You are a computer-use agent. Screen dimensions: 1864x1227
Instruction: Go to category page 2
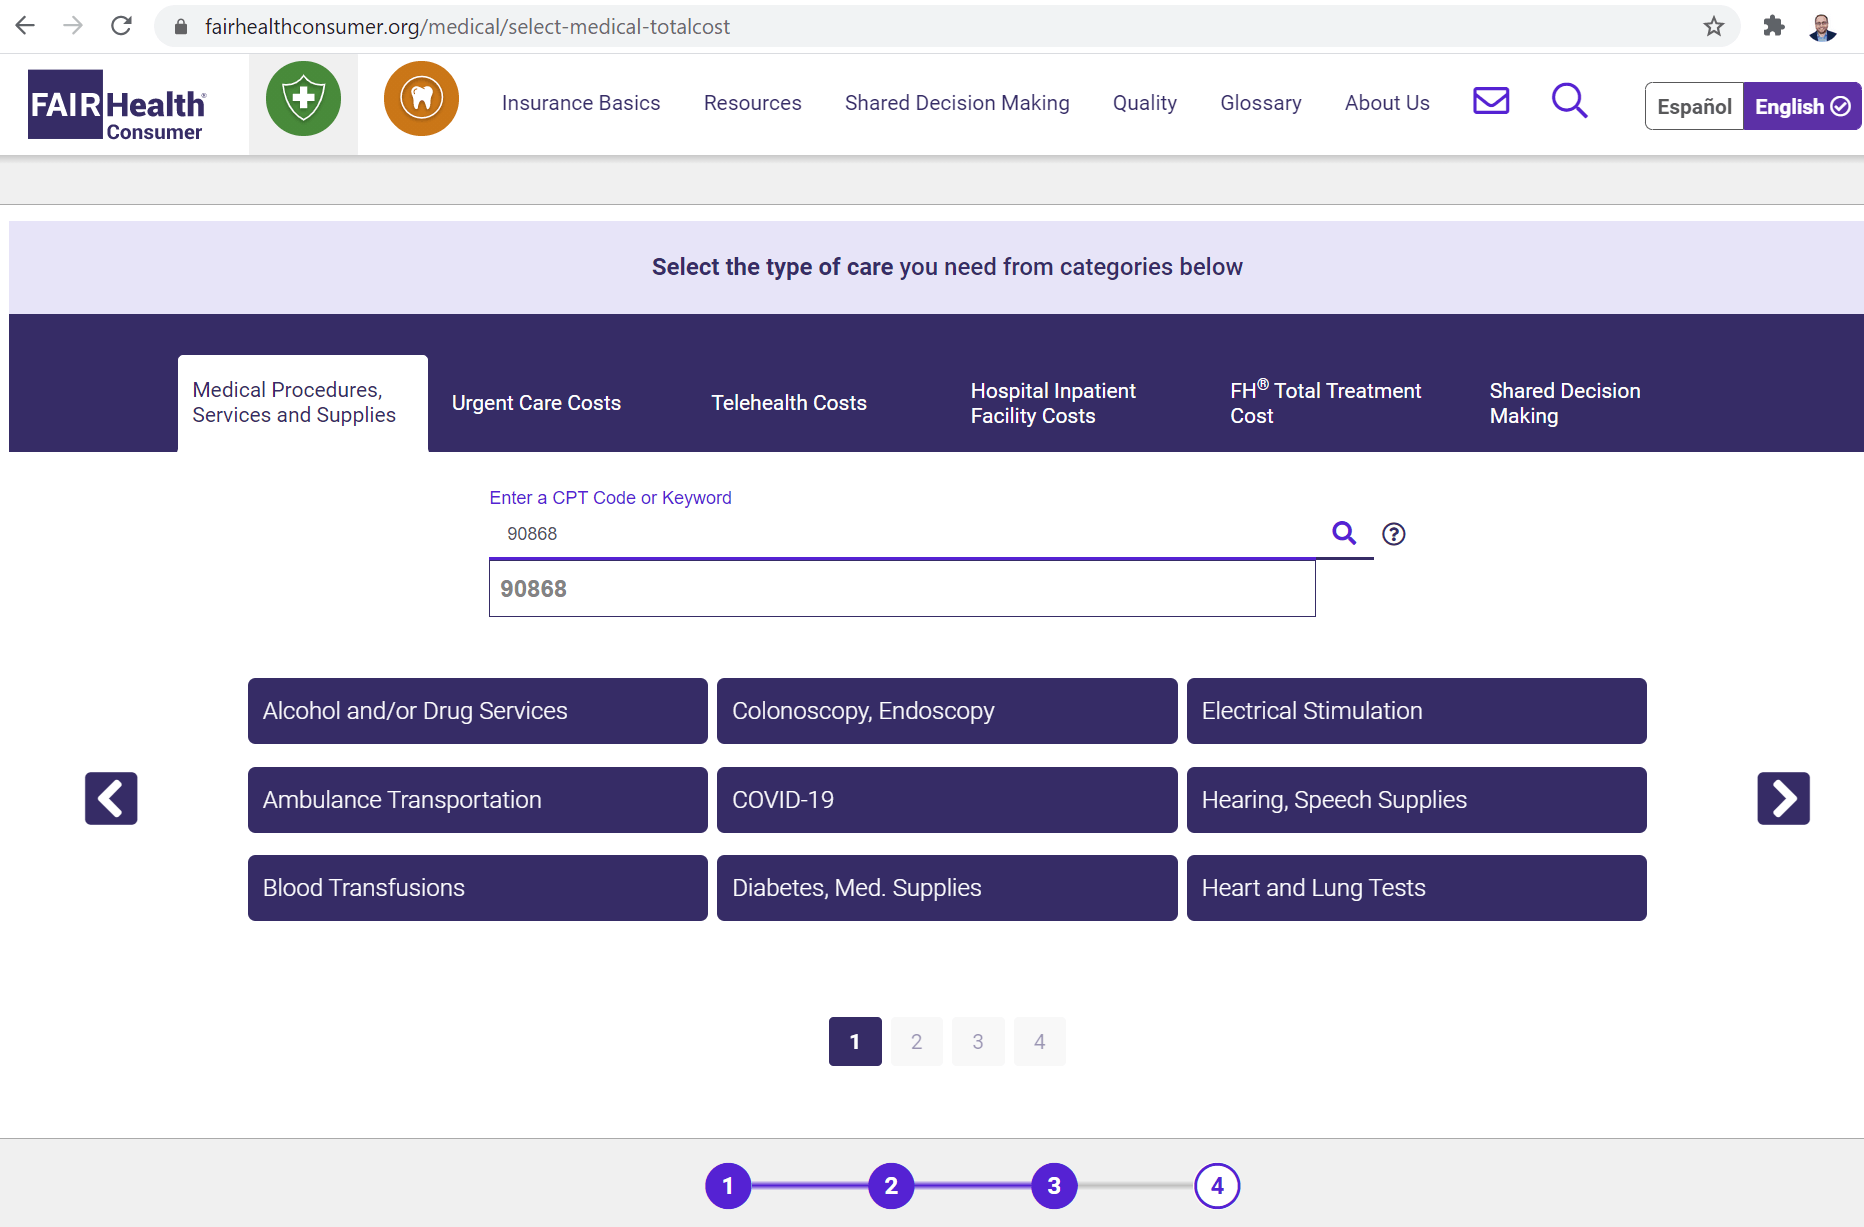click(916, 1042)
